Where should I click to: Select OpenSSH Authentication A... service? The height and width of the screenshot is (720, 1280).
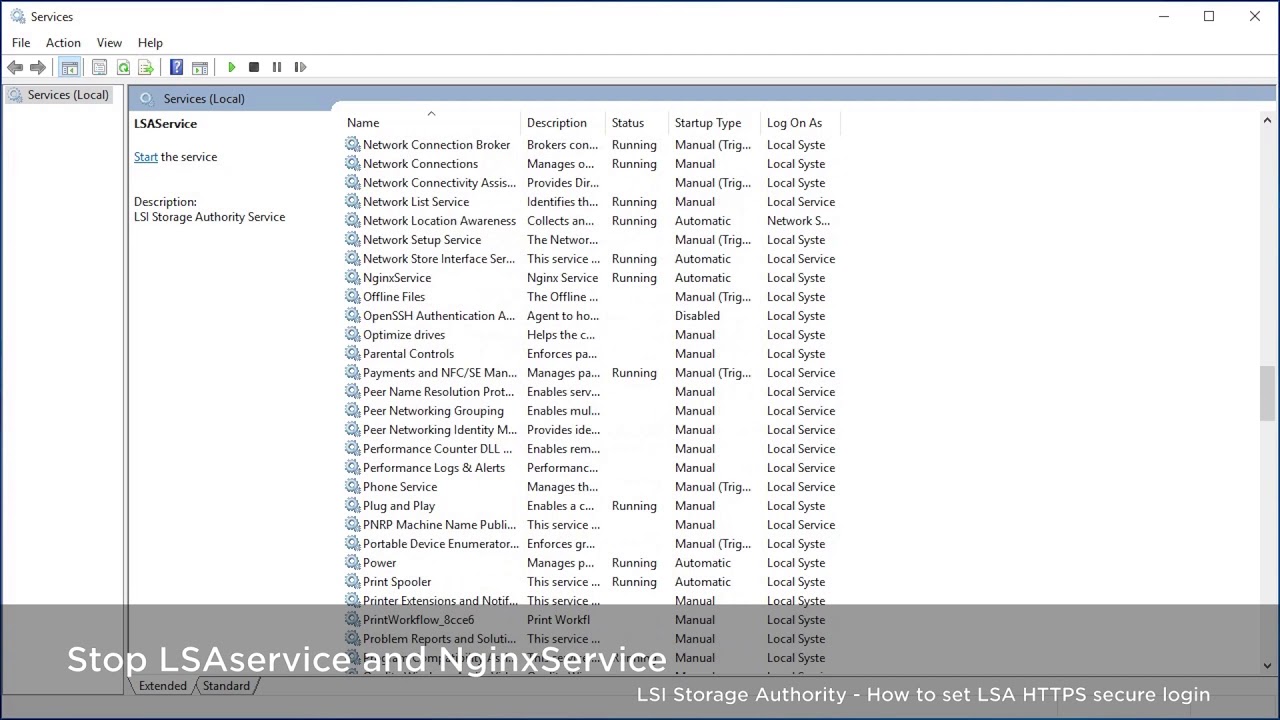(439, 316)
